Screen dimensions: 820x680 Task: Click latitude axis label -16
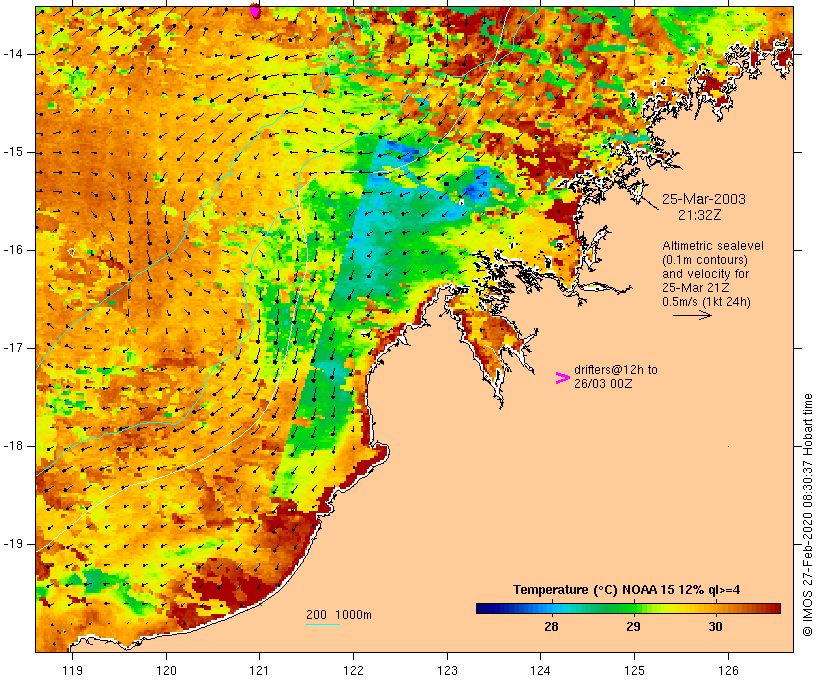tap(13, 250)
